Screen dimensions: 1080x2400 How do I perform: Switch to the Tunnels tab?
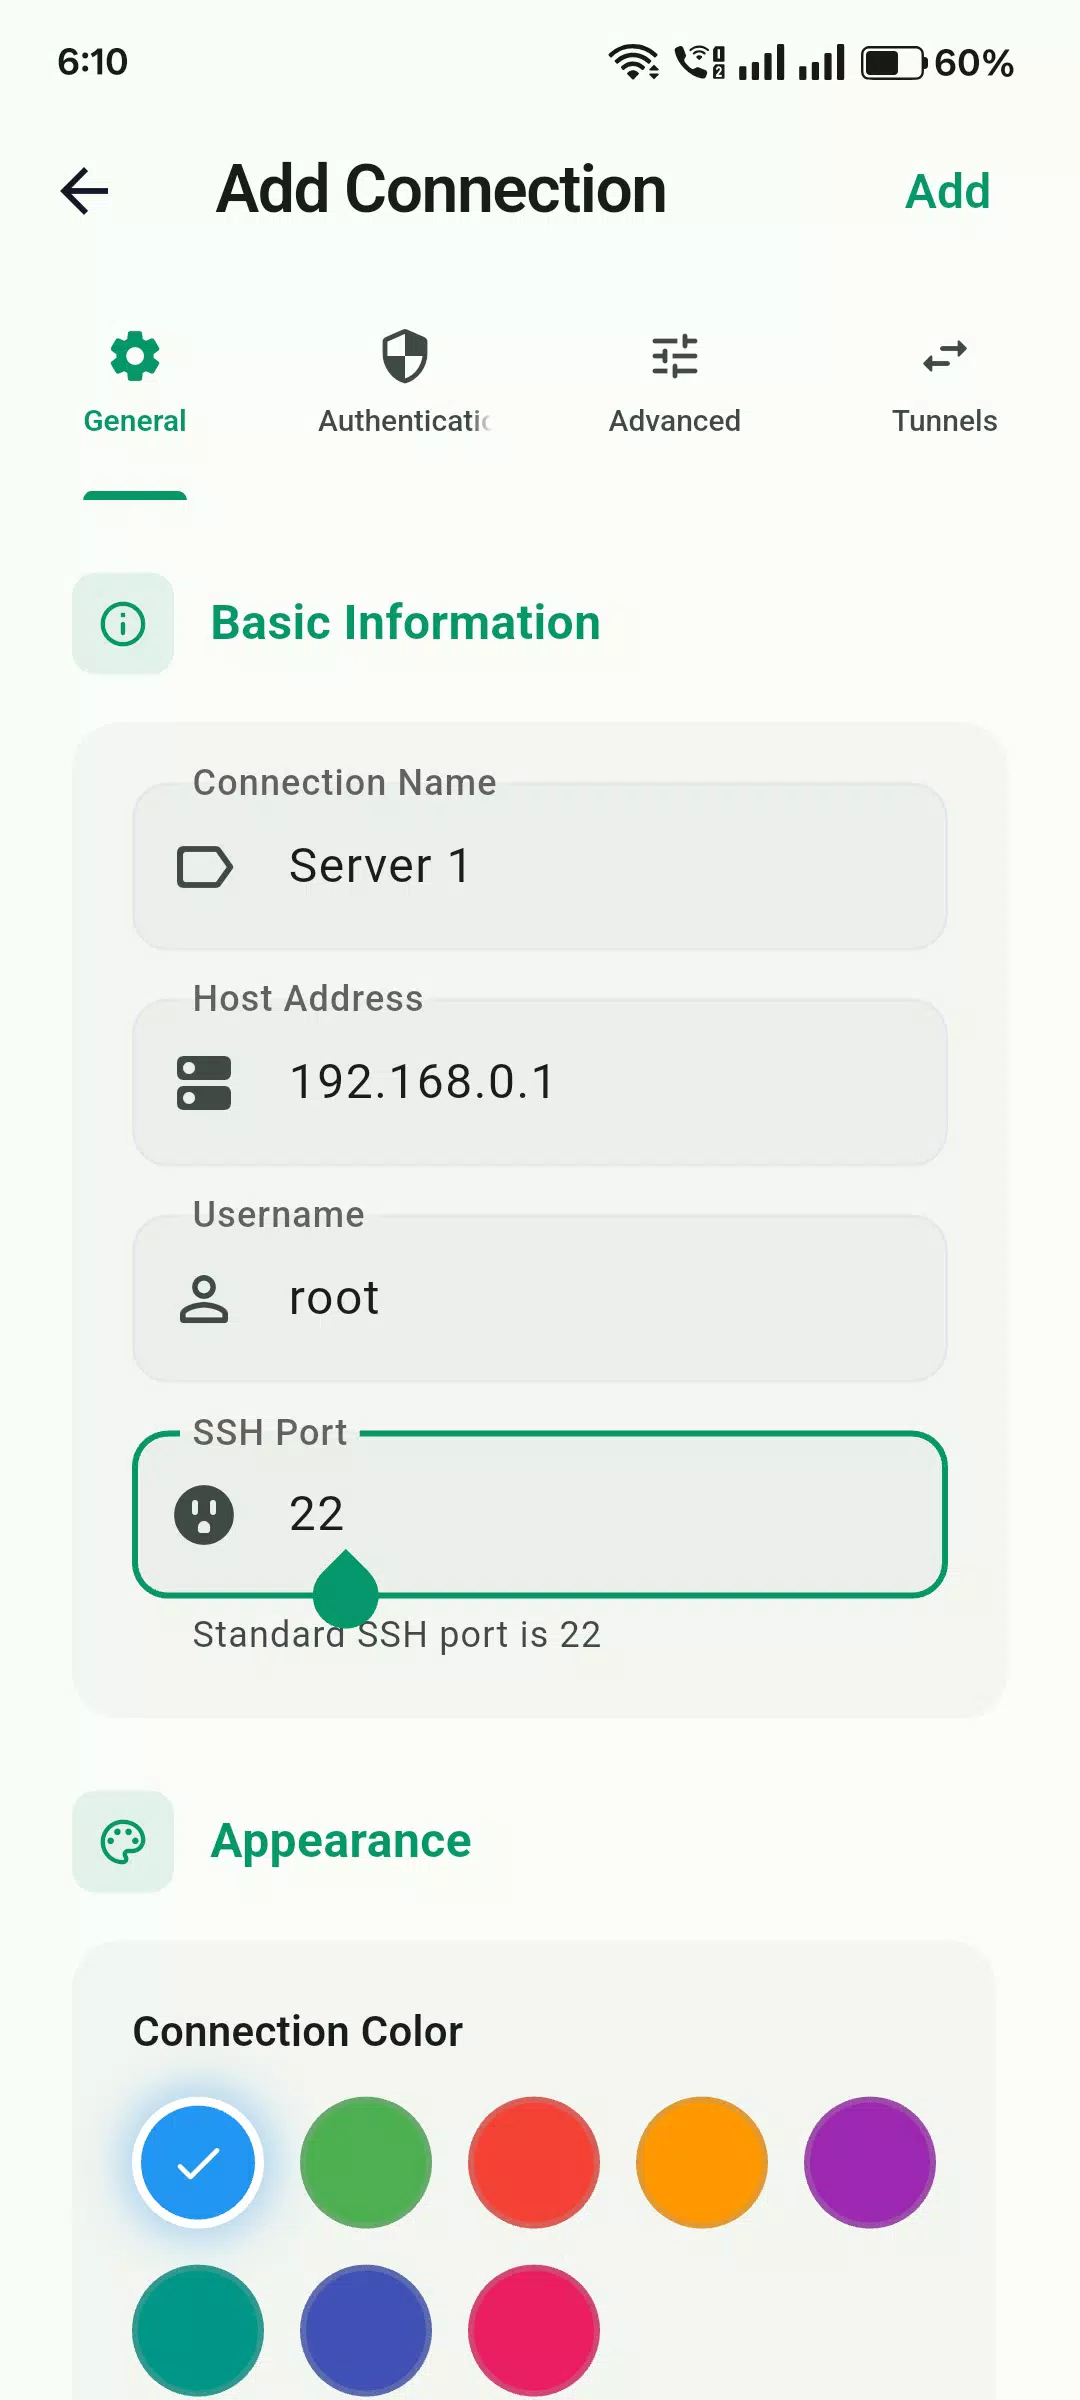[945, 385]
